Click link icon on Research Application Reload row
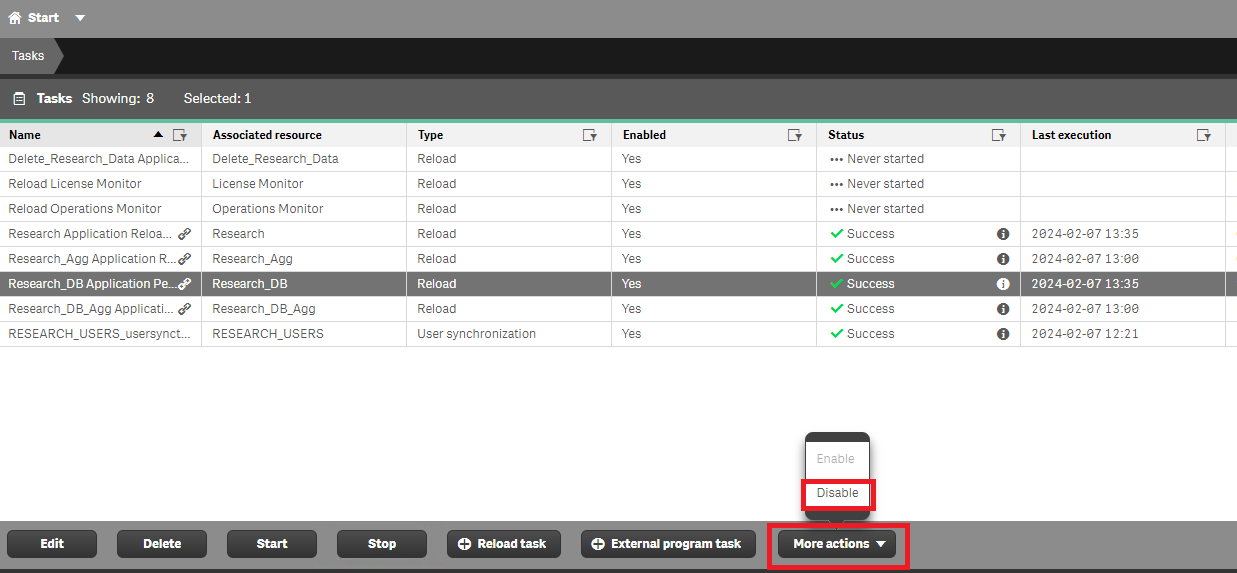 [184, 234]
